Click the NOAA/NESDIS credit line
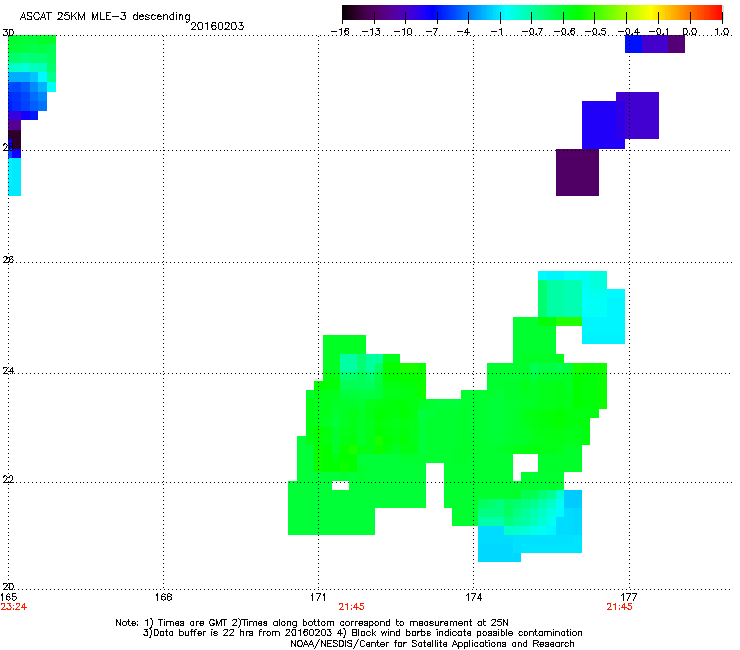This screenshot has height=650, width=740. coord(432,644)
